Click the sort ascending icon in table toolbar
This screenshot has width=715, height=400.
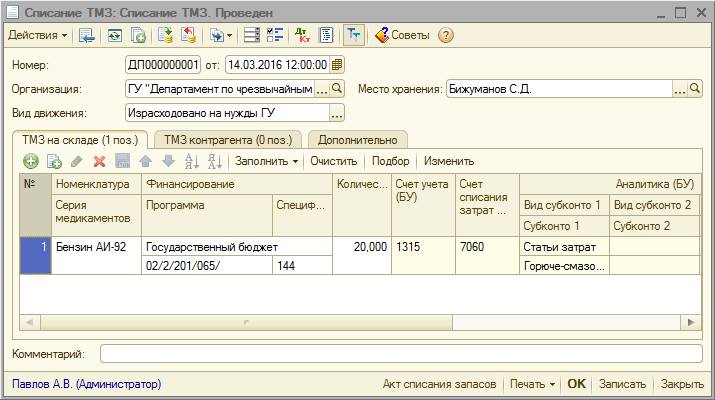192,161
